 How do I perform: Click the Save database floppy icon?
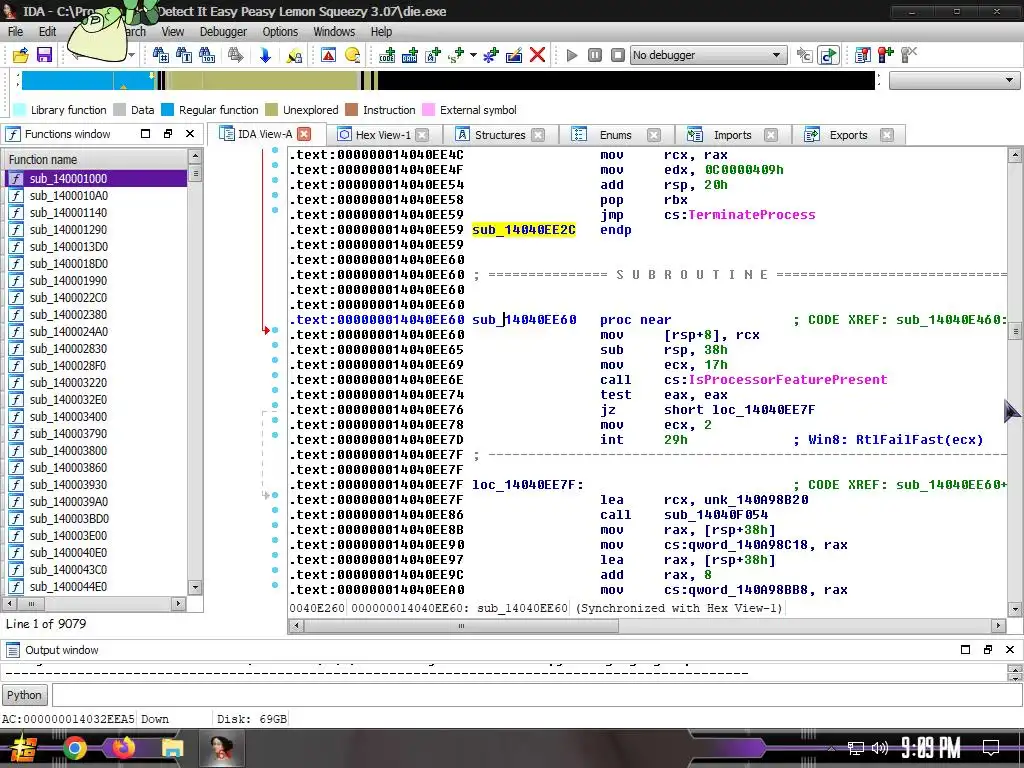pos(44,56)
